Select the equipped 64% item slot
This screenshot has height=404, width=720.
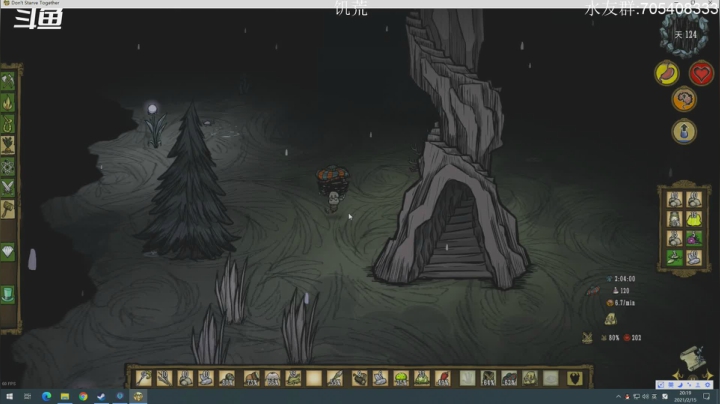point(488,378)
